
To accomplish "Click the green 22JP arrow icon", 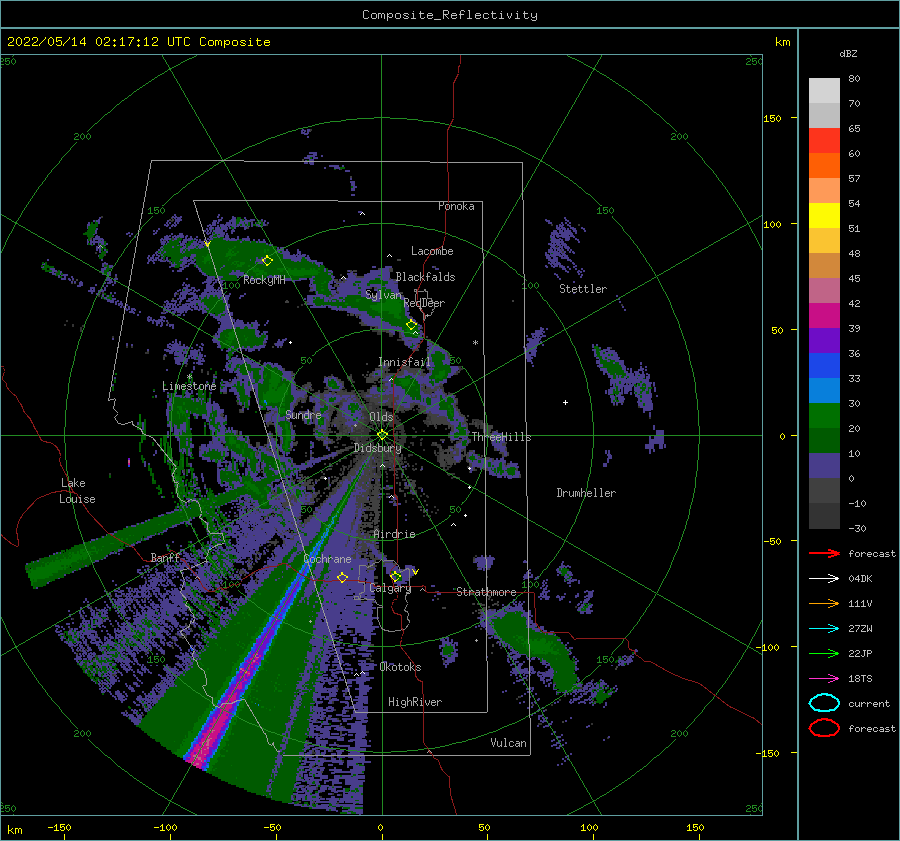I will 824,653.
